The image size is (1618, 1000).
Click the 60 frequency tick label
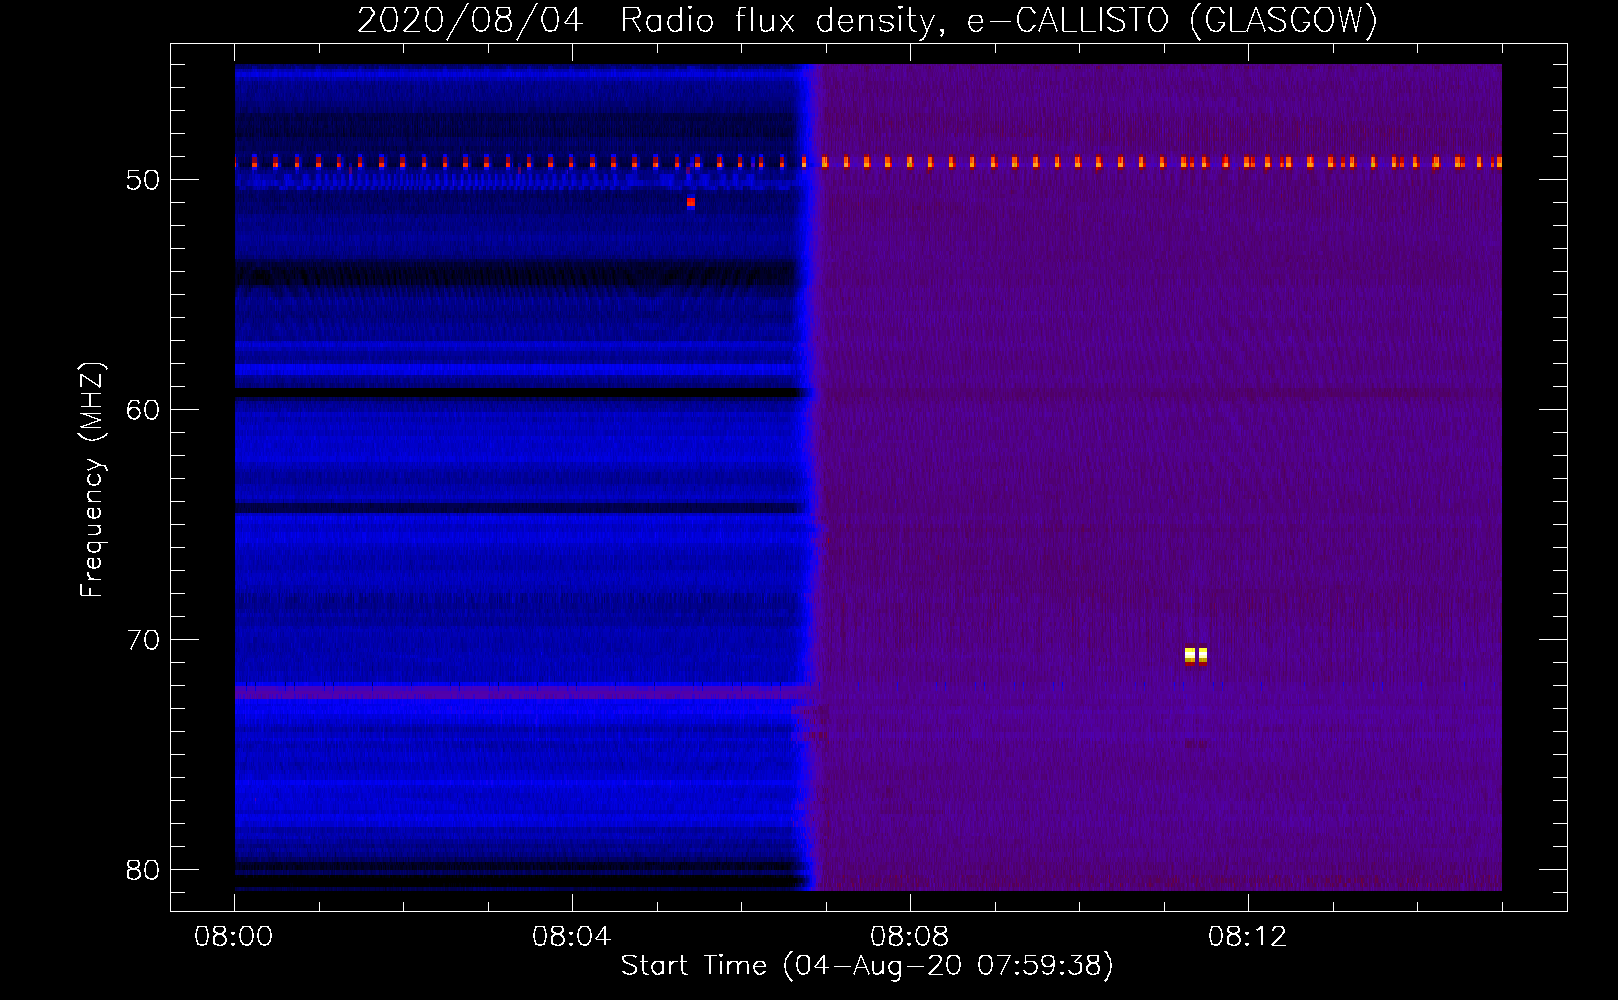coord(143,410)
